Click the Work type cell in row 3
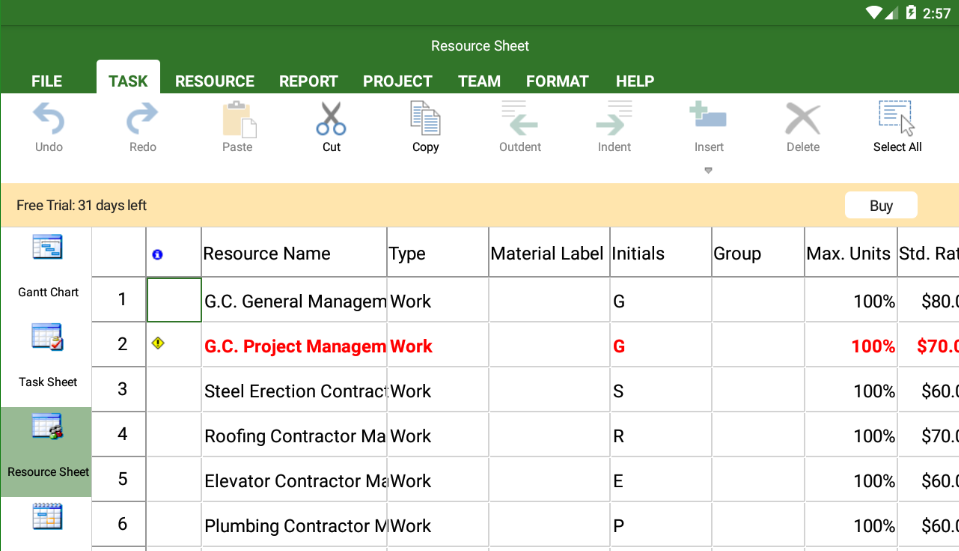Viewport: 959px width, 551px height. click(438, 389)
